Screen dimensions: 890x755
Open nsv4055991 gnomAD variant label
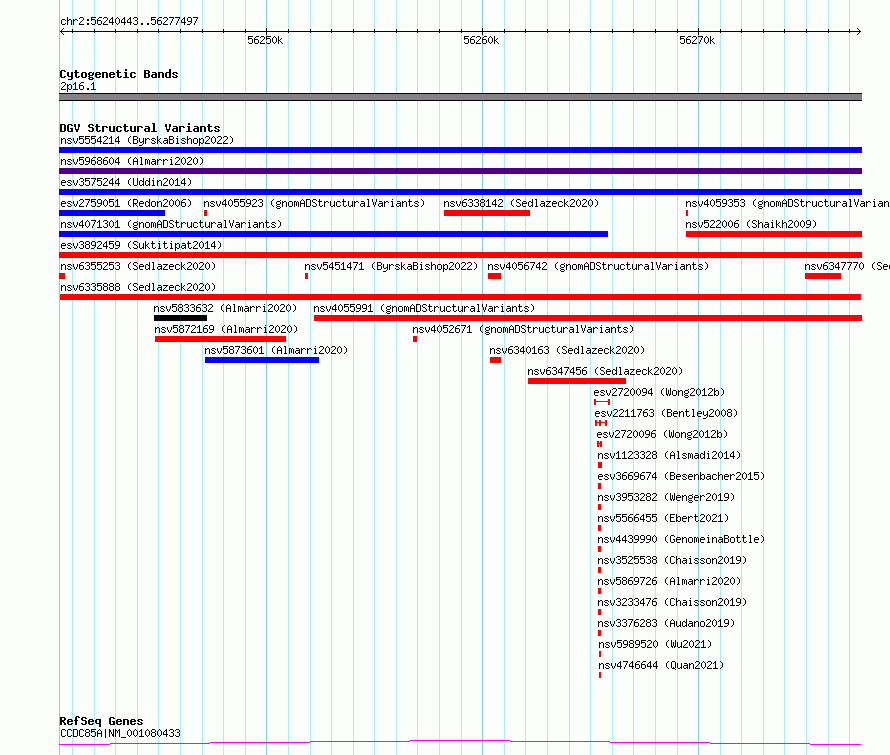coord(424,308)
